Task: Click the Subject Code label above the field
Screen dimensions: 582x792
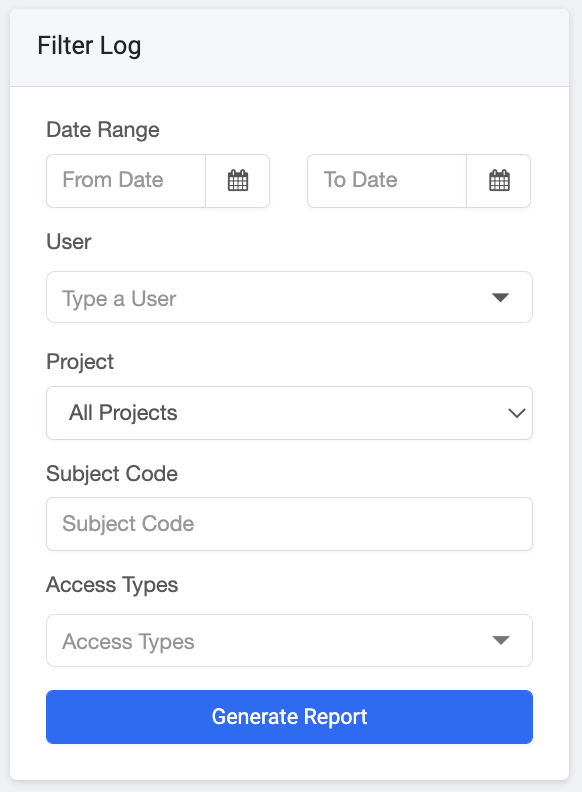Action: tap(112, 474)
